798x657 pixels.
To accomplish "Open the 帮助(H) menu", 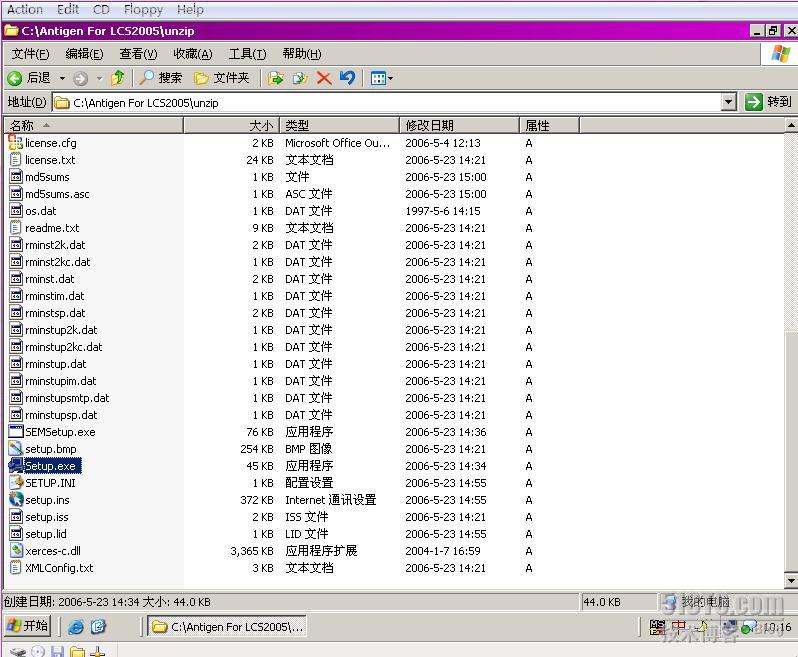I will coord(302,53).
